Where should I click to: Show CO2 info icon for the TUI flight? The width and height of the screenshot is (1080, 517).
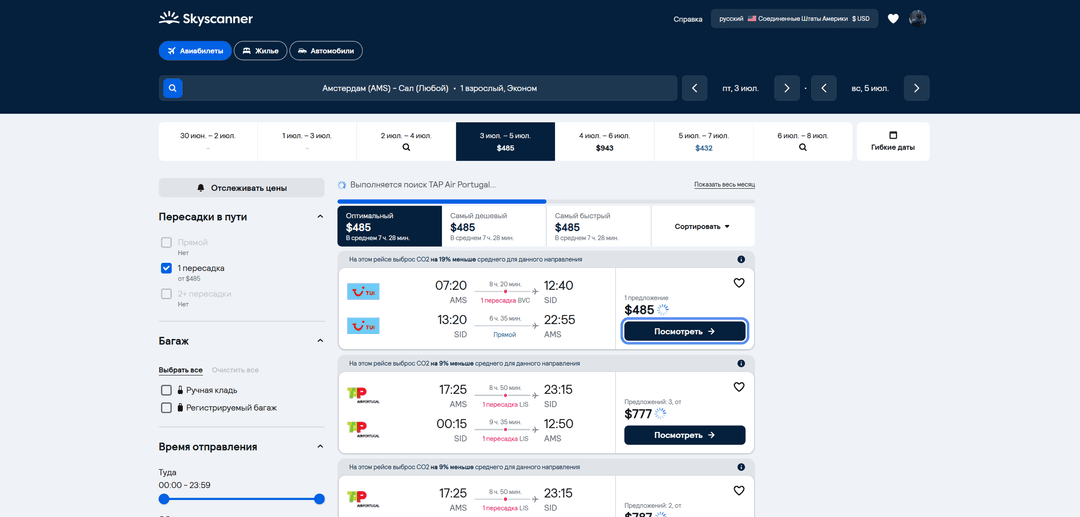741,260
